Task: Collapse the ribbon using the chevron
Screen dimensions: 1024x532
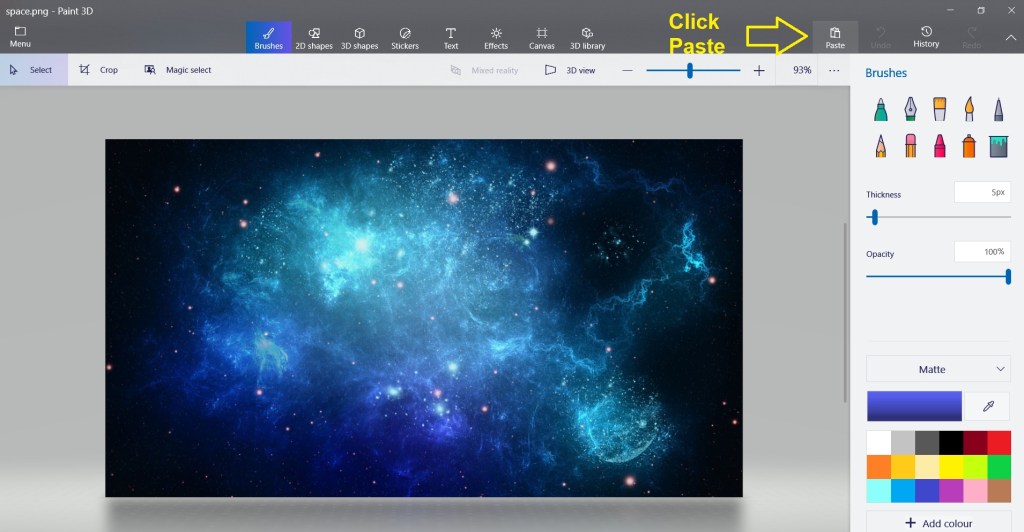Action: coord(1009,38)
